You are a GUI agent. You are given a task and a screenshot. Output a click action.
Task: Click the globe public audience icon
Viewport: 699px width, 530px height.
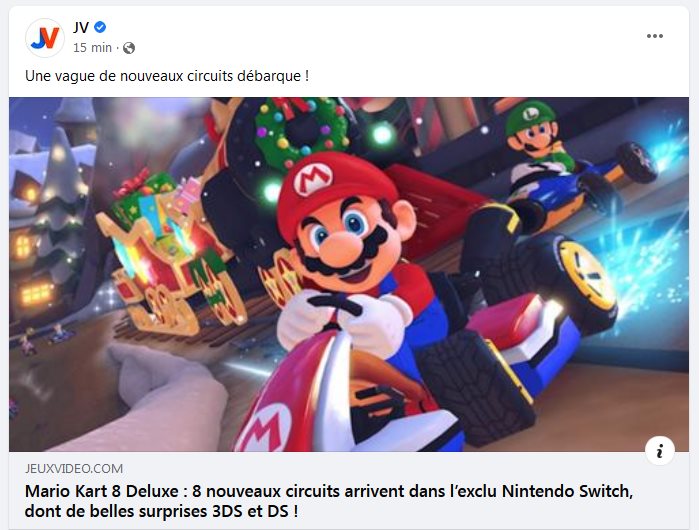point(129,48)
